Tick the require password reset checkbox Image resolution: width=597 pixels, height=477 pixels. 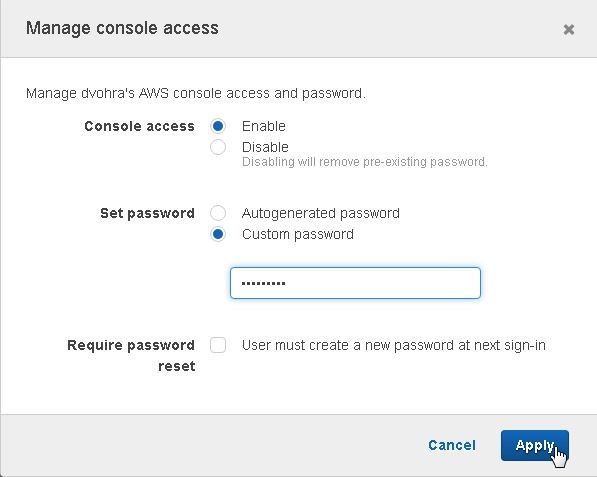[x=218, y=345]
